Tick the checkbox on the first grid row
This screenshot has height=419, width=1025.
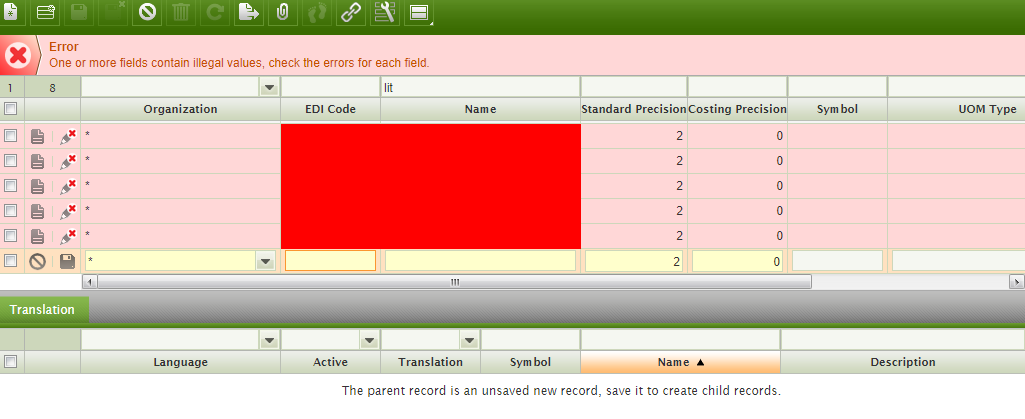(x=10, y=136)
